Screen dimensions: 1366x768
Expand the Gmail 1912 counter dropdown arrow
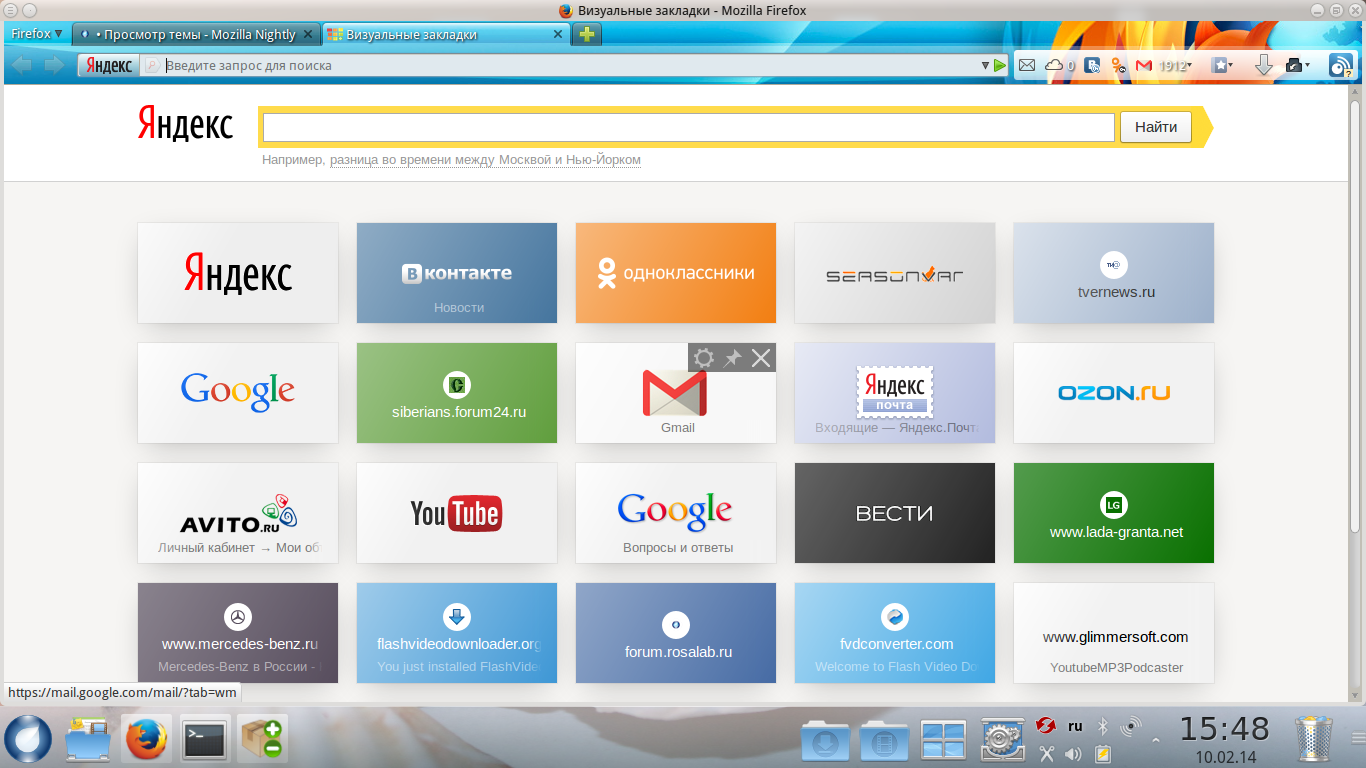(1190, 65)
